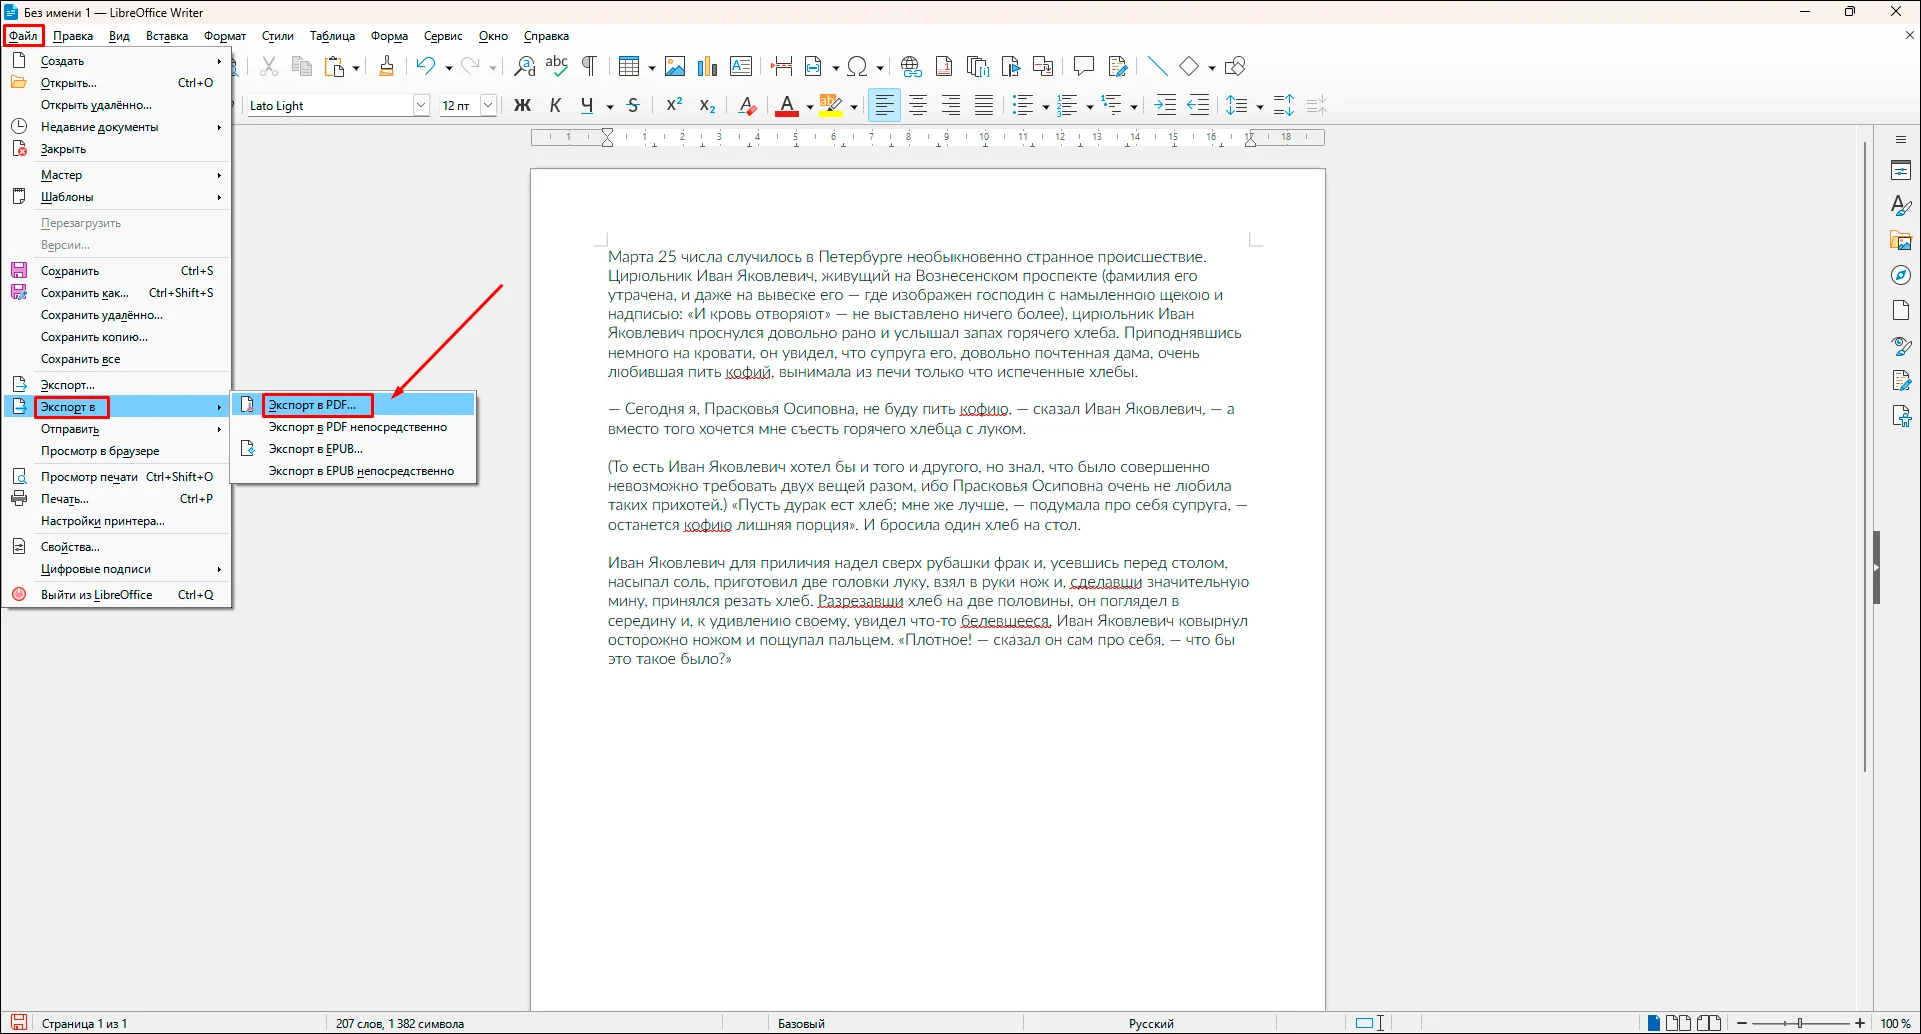This screenshot has width=1921, height=1034.
Task: Click the Undo arrow icon
Action: [426, 66]
